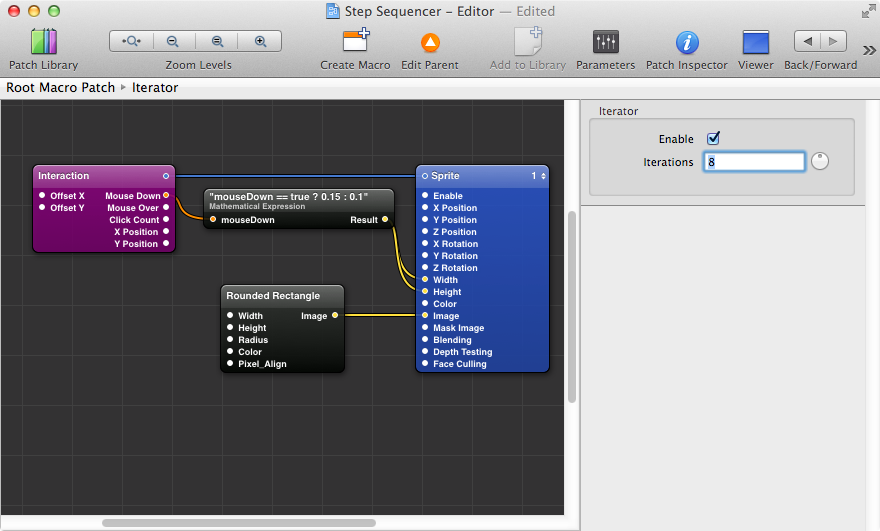Image resolution: width=880 pixels, height=531 pixels.
Task: Select Interaction patch title
Action: [x=63, y=176]
